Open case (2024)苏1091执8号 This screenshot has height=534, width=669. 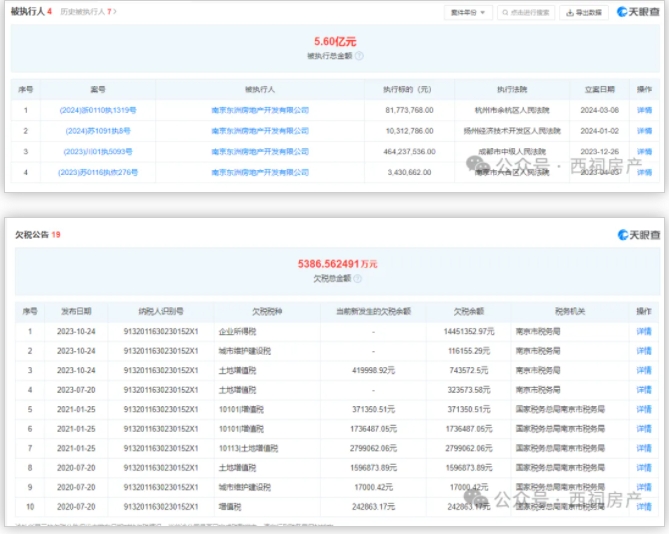(x=98, y=131)
